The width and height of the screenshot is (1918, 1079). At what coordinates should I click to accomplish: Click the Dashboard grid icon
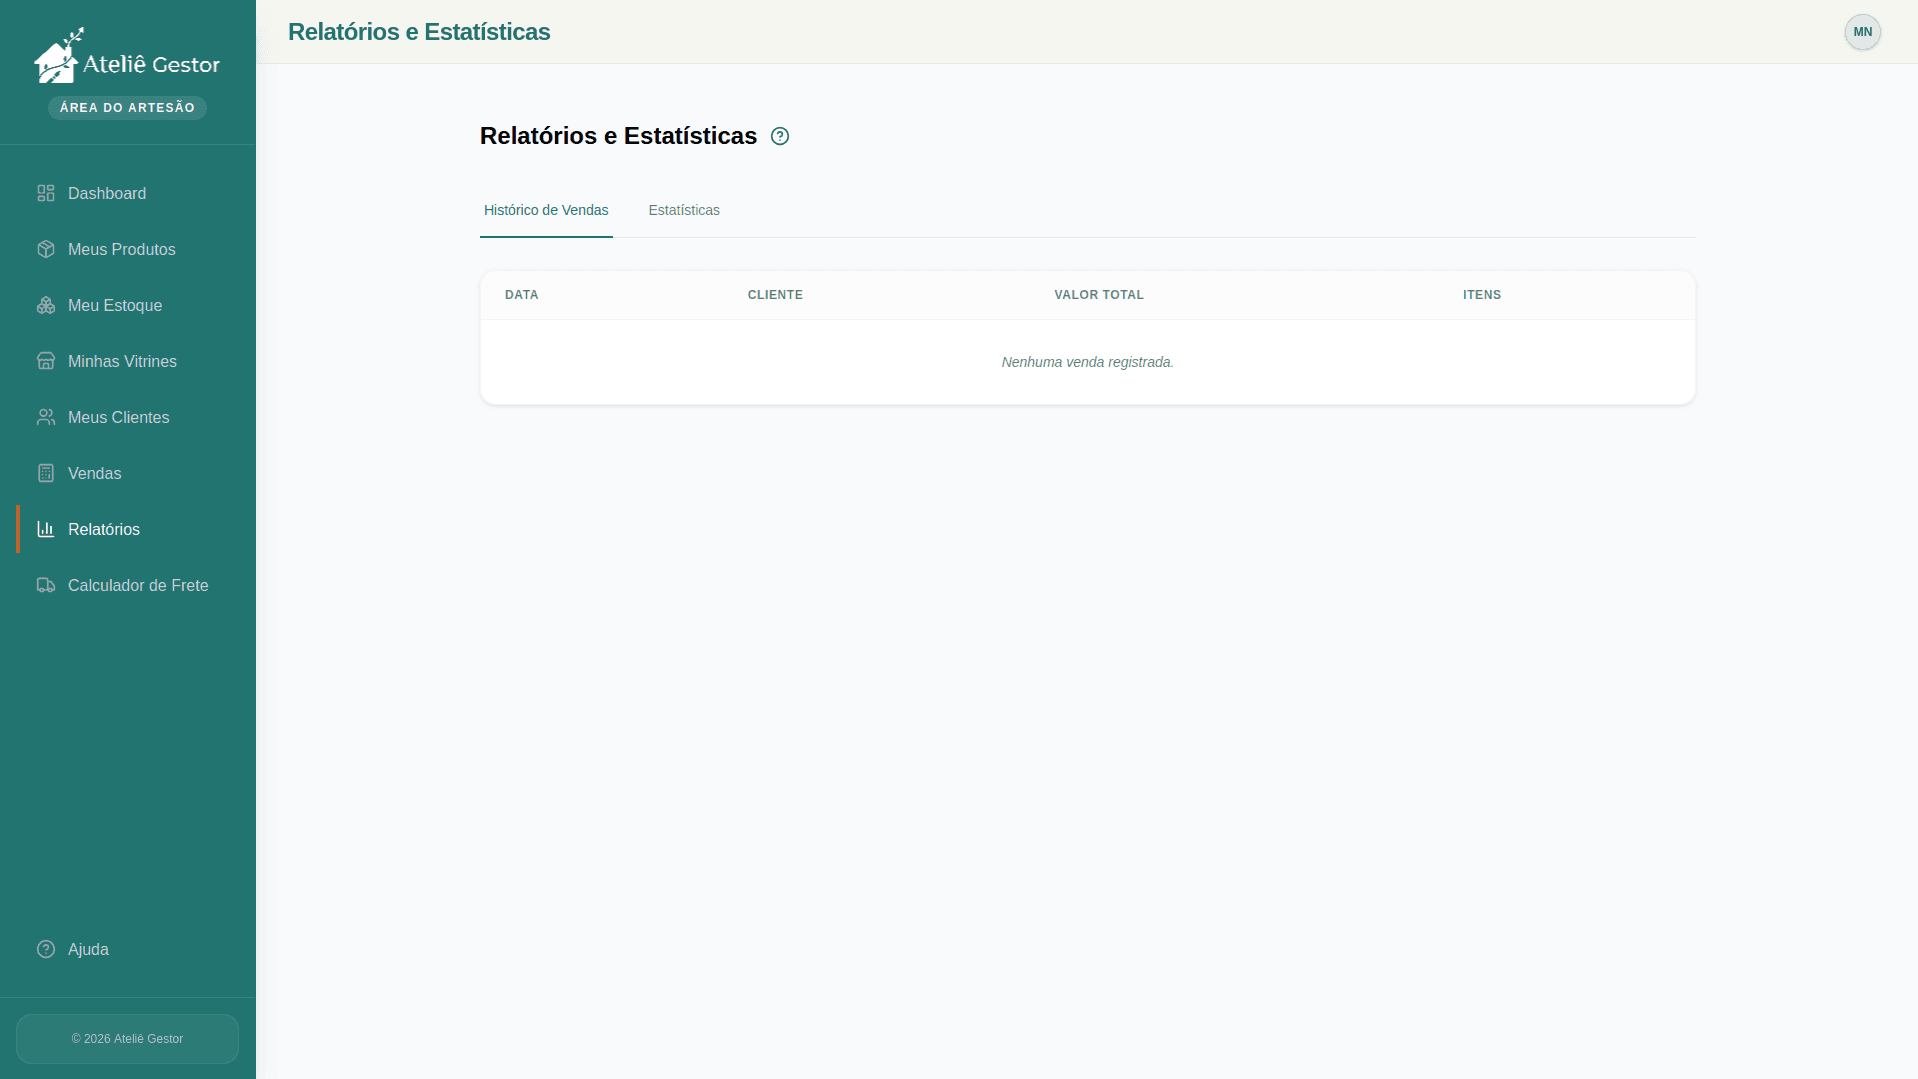[46, 193]
